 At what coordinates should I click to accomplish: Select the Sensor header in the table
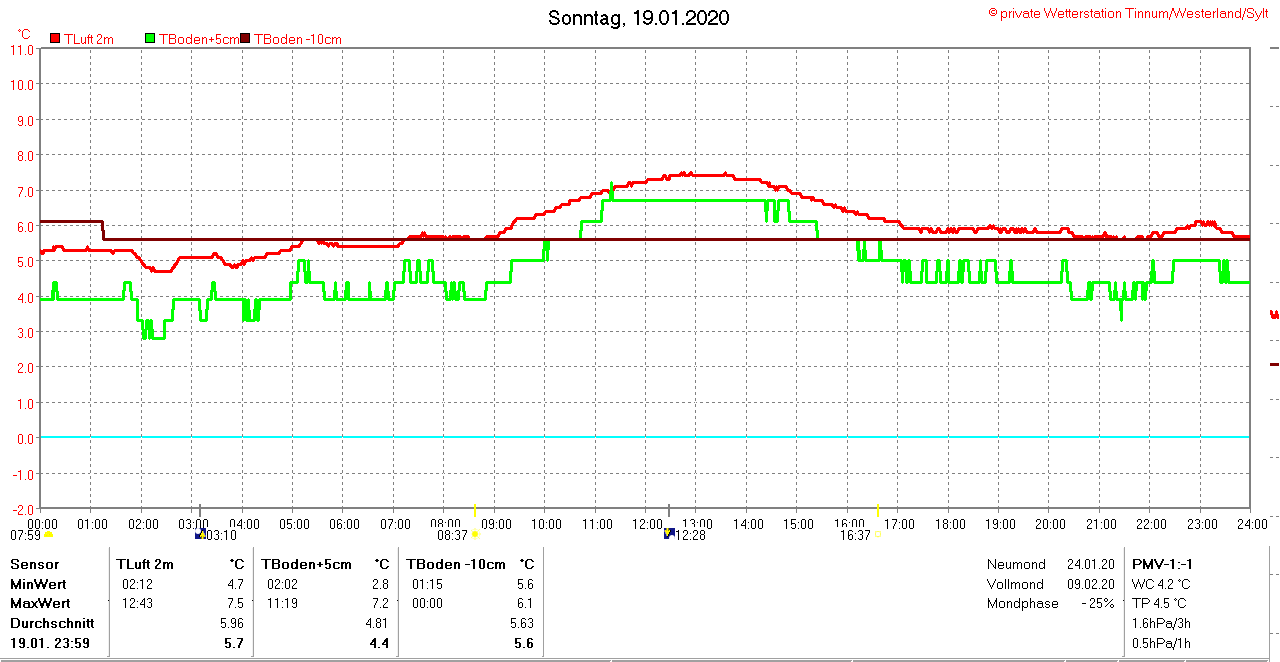pos(34,564)
